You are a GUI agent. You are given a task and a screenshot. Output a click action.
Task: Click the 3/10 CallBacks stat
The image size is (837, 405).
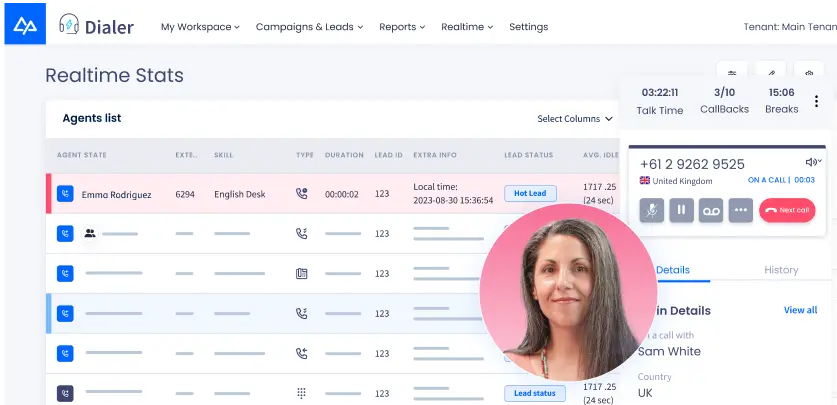click(724, 101)
